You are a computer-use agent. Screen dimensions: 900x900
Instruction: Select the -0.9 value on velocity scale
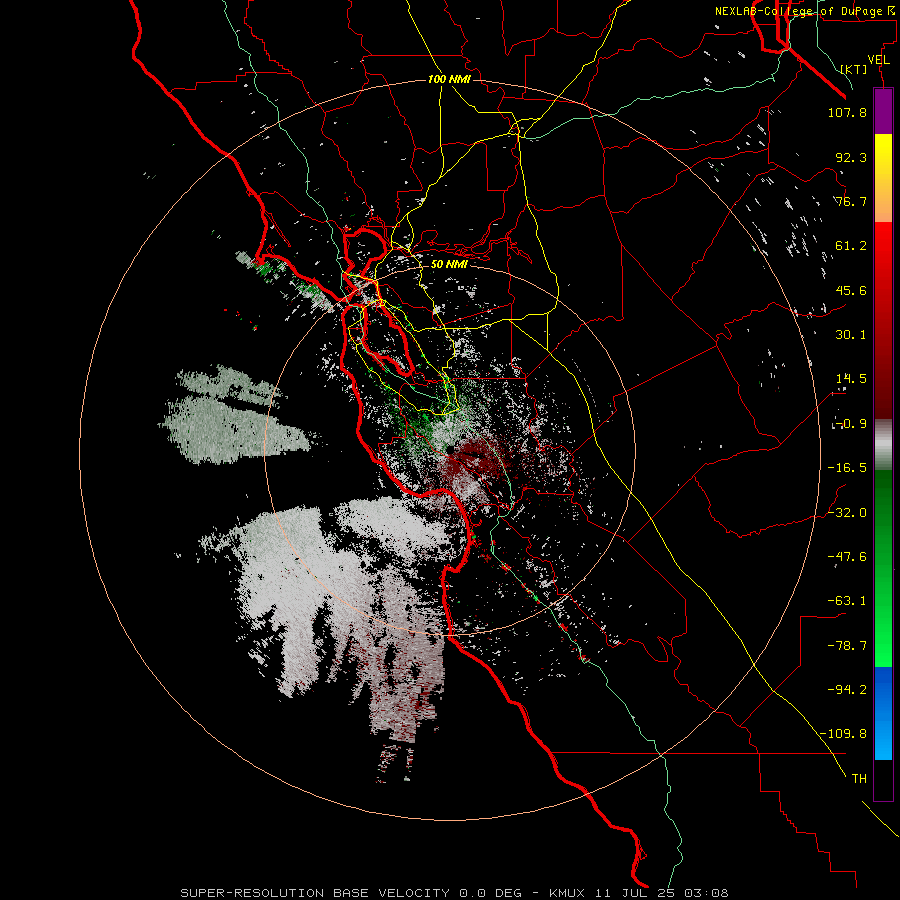click(849, 424)
